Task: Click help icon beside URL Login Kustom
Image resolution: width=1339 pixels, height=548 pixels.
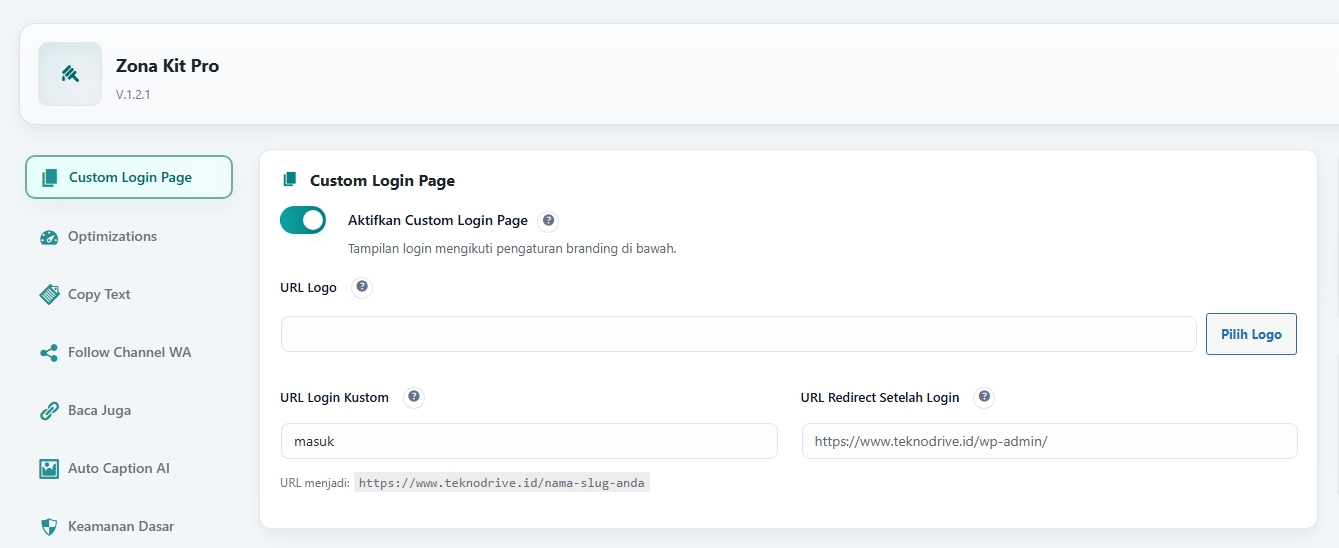Action: pos(414,397)
